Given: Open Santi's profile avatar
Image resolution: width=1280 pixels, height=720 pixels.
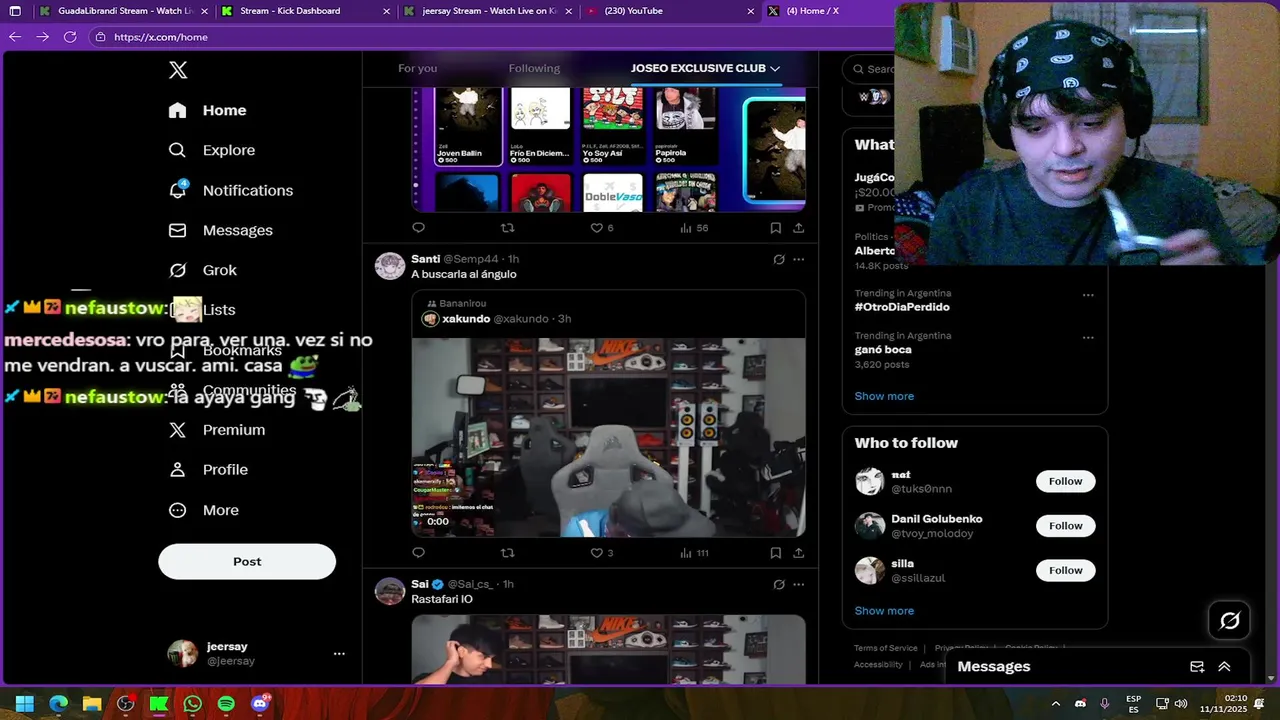Looking at the screenshot, I should click(390, 266).
